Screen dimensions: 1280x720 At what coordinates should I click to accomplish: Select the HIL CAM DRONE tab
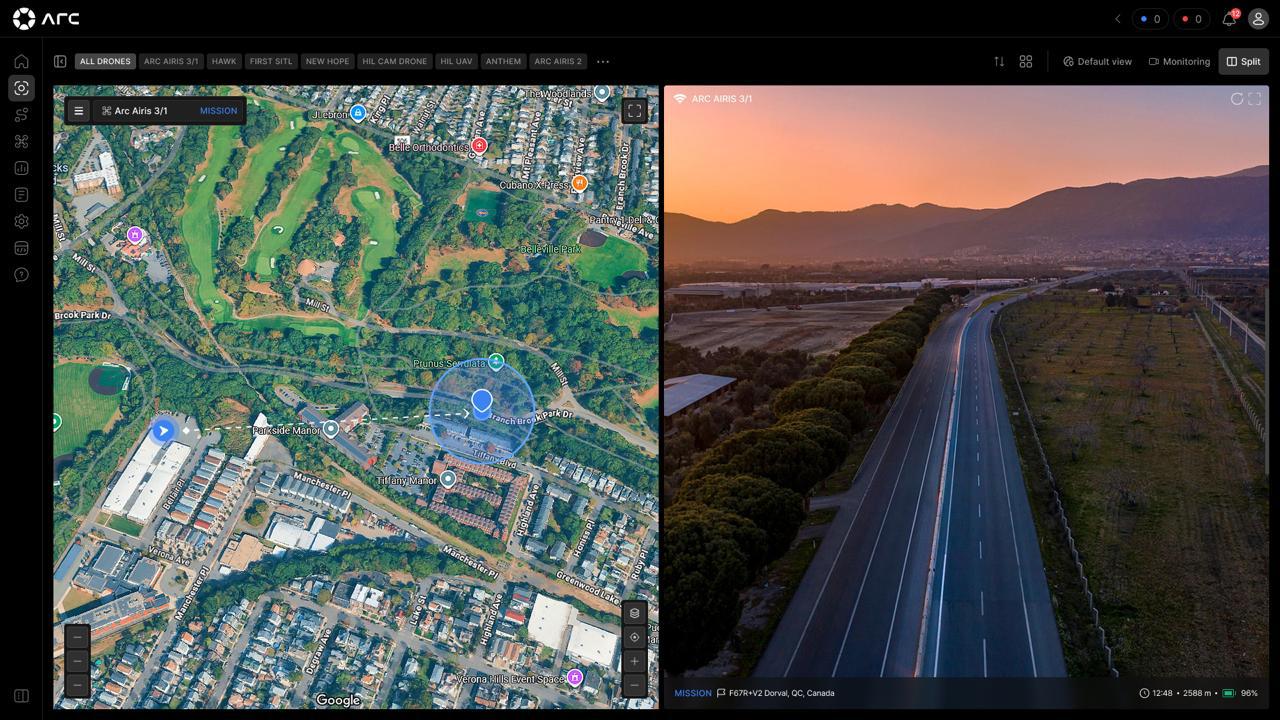click(395, 61)
